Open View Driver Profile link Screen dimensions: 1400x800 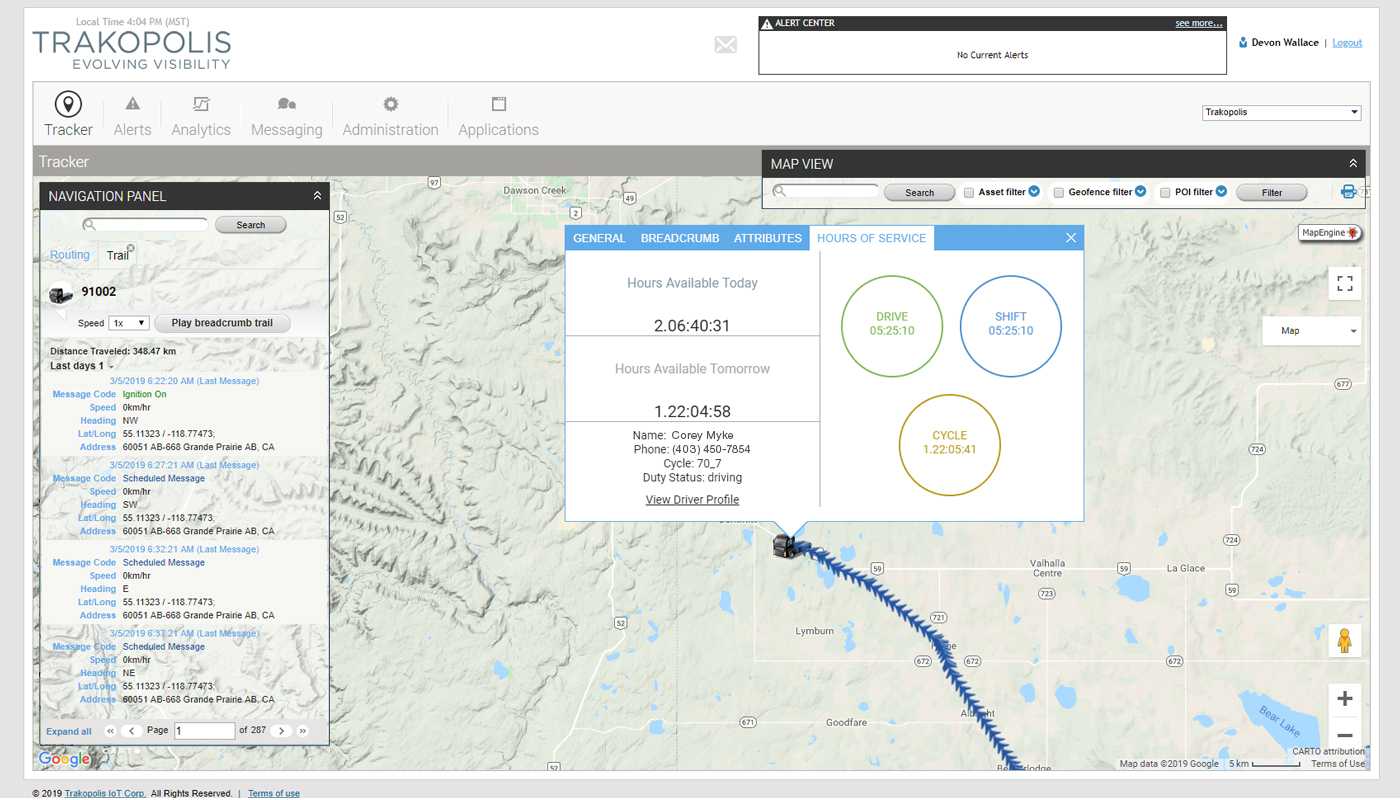point(692,500)
